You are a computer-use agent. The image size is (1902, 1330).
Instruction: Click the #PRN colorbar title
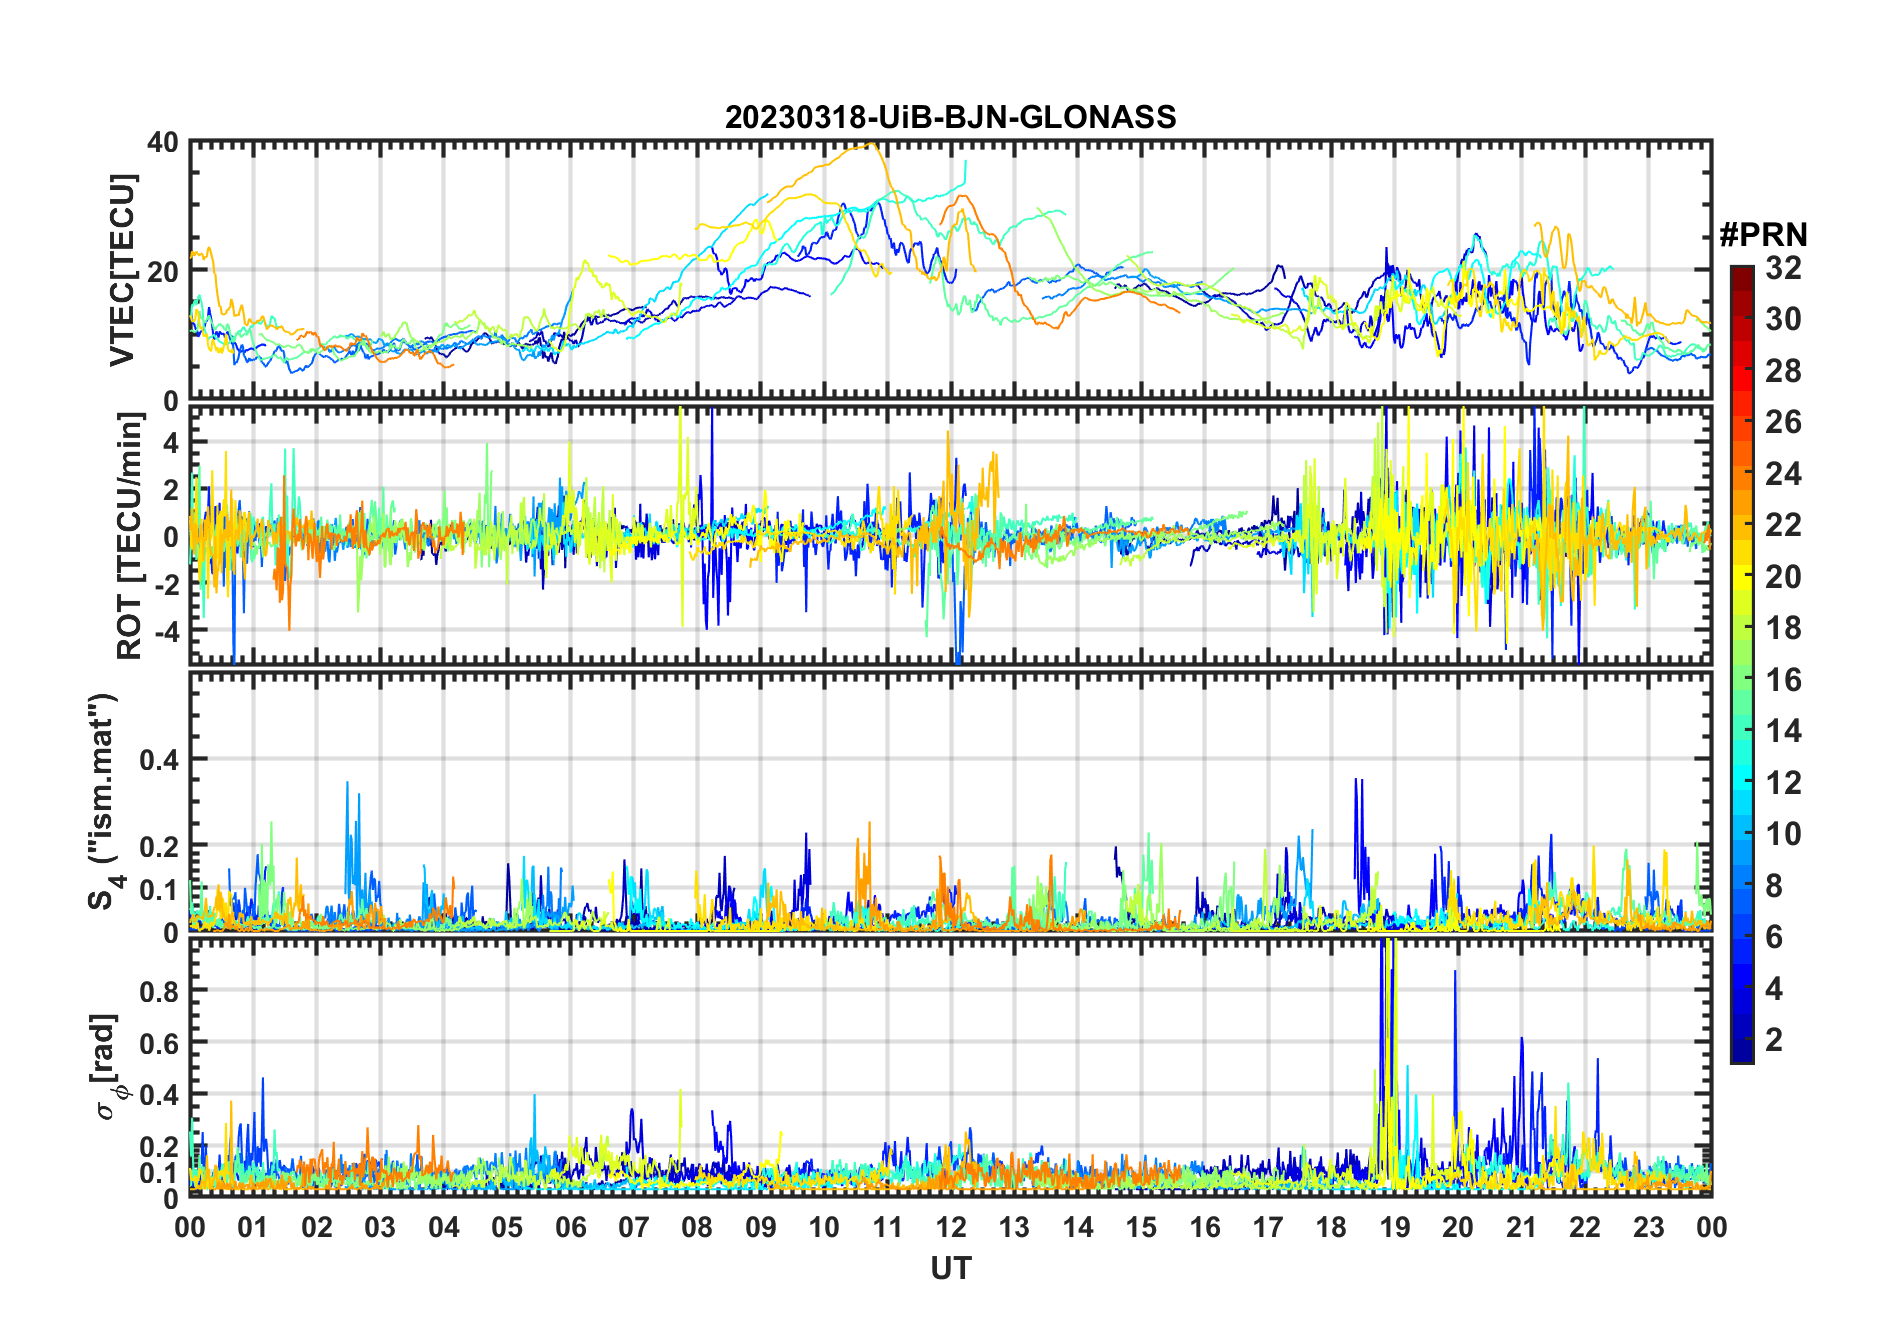[x=1763, y=235]
